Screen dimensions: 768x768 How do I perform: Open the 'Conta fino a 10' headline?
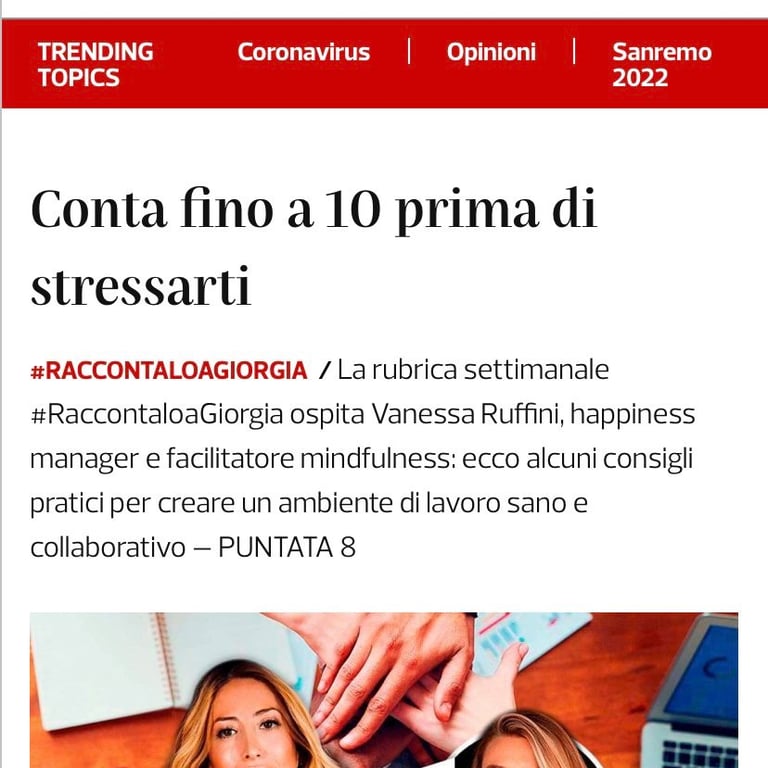pos(313,247)
